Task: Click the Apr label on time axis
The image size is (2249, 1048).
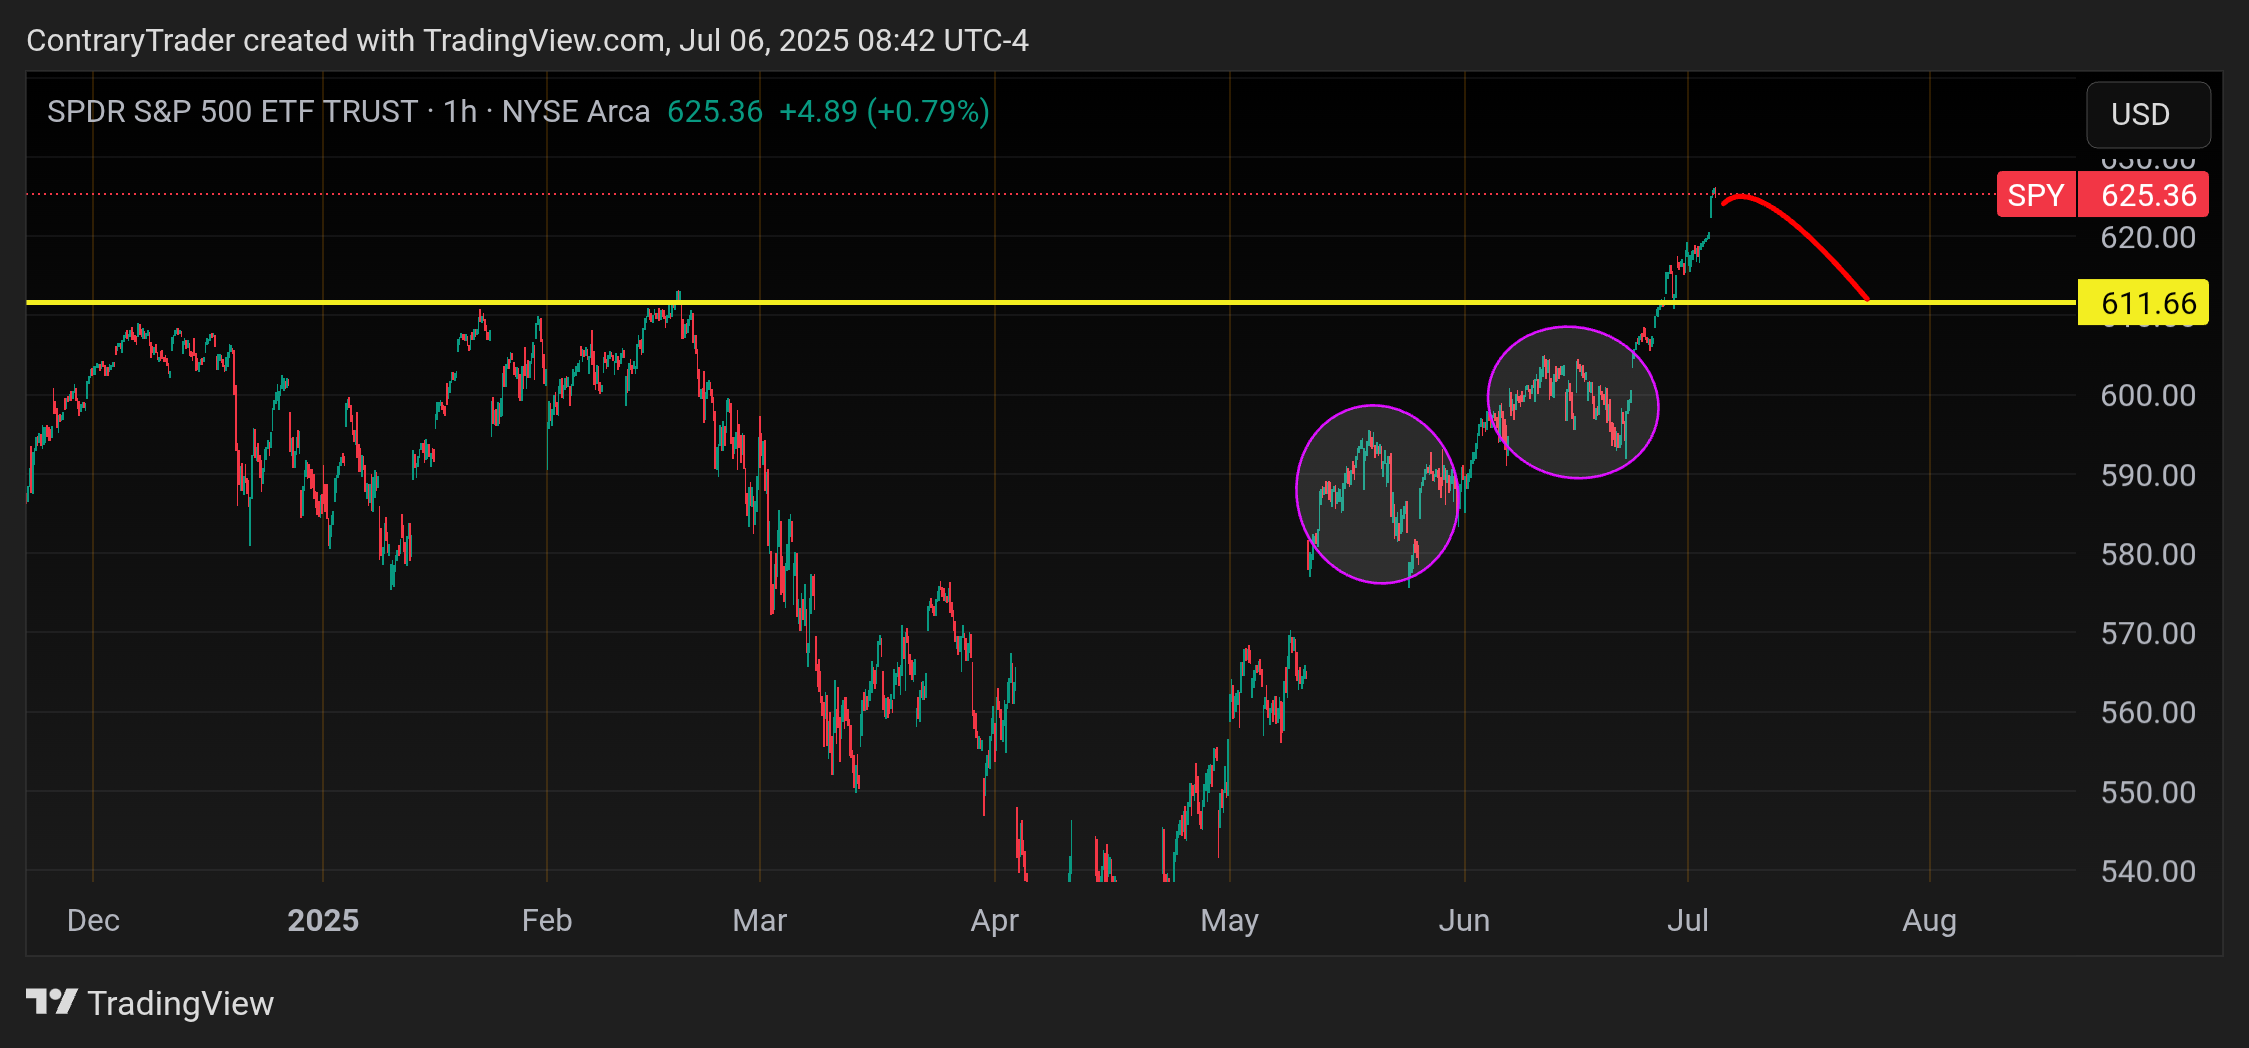Action: 995,920
